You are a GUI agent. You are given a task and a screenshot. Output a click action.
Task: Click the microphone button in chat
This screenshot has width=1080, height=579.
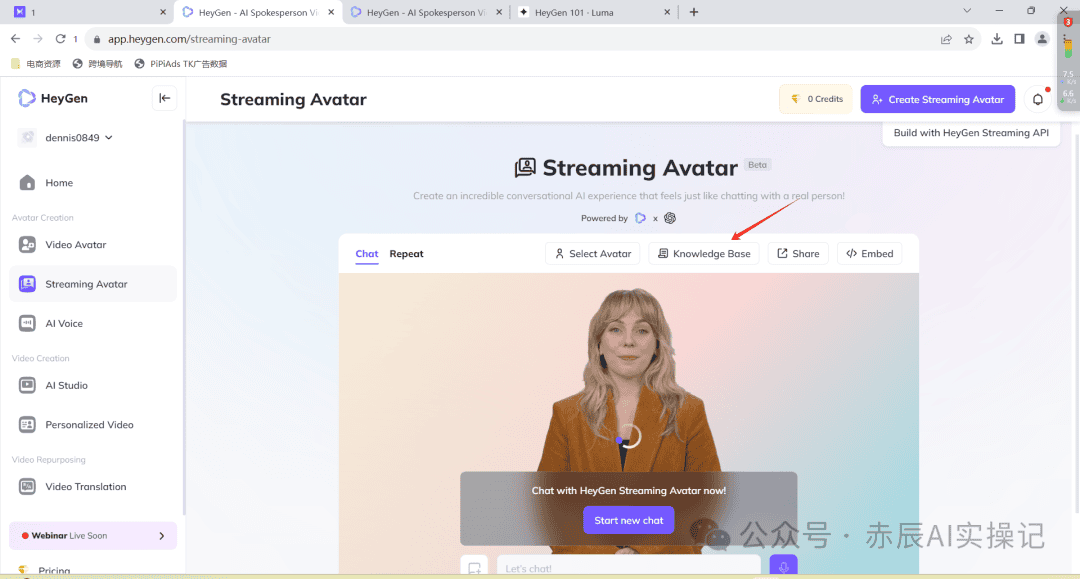point(783,567)
